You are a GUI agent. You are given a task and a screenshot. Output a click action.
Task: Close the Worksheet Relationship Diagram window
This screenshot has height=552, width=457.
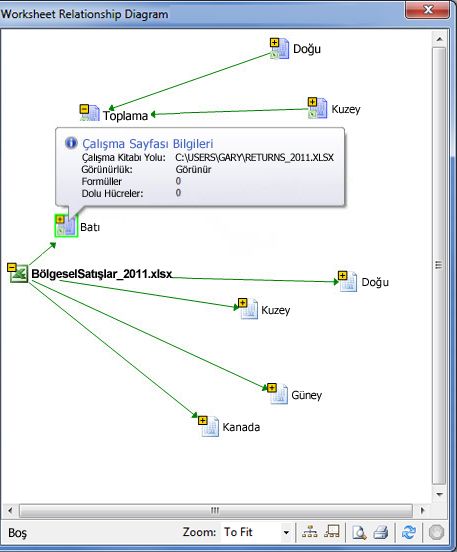[427, 10]
